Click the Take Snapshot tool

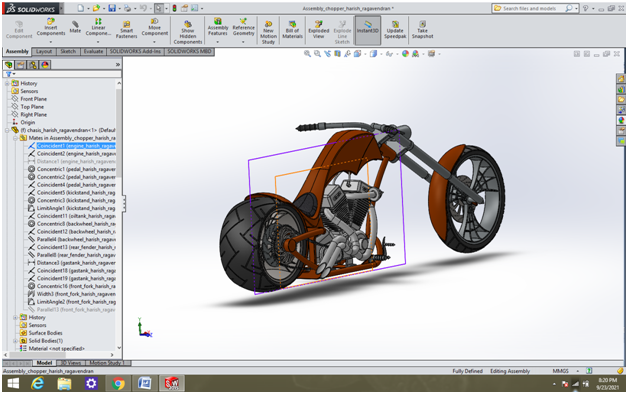[423, 30]
